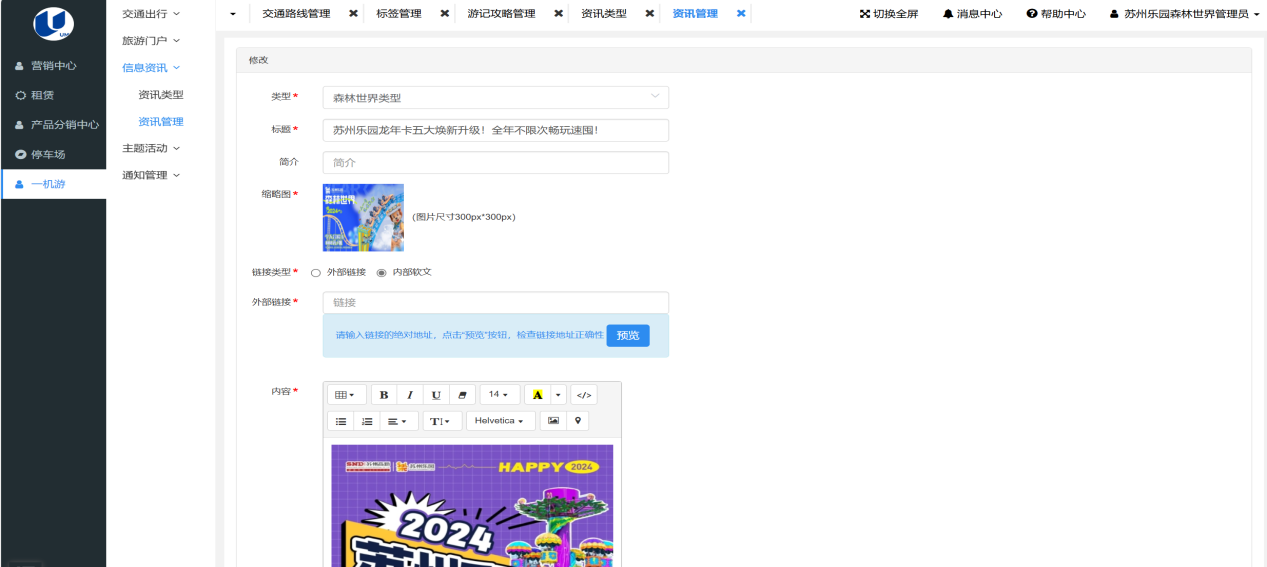
Task: Open the font size 14 dropdown
Action: (499, 395)
